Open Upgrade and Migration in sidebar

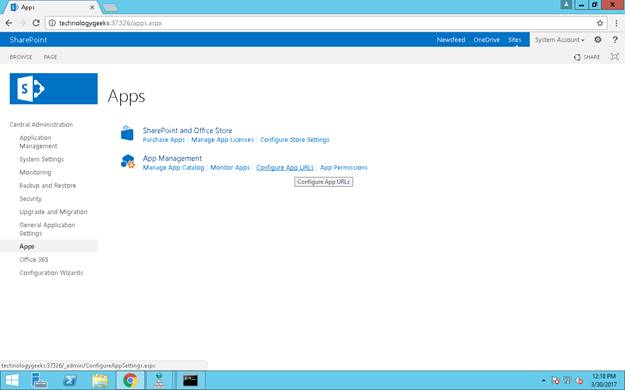tap(53, 212)
